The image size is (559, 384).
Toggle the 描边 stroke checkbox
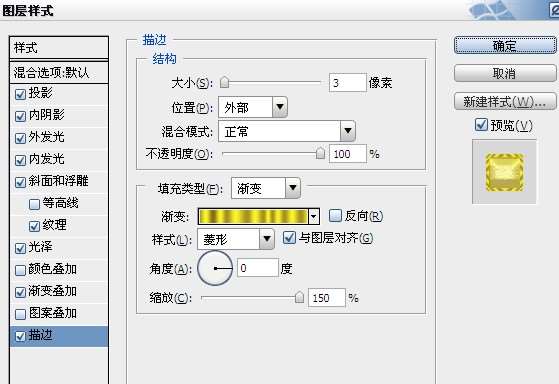[x=20, y=336]
